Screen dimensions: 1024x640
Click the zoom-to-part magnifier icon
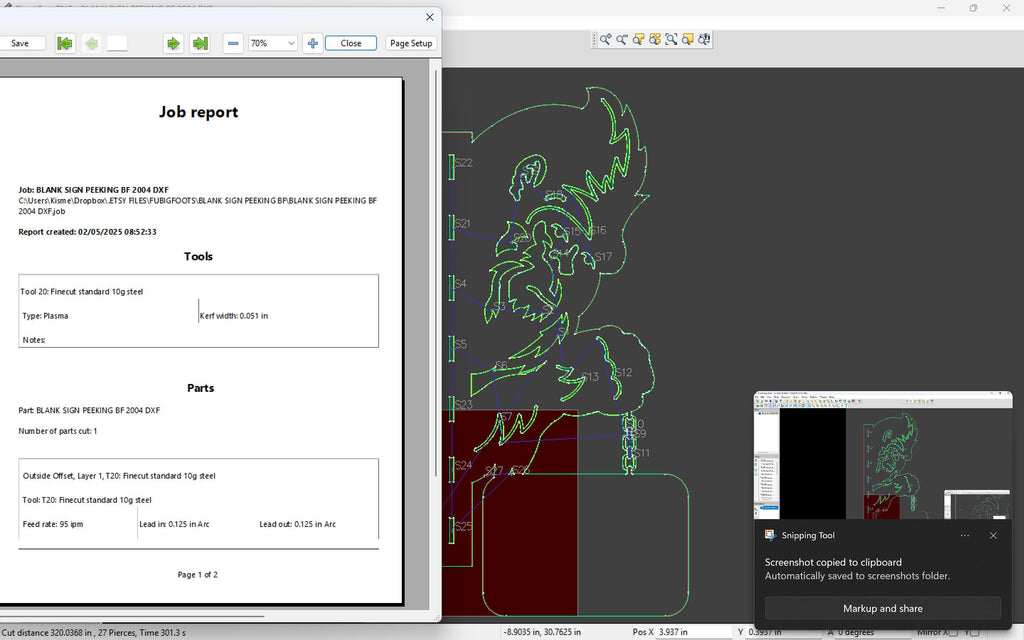click(x=638, y=39)
